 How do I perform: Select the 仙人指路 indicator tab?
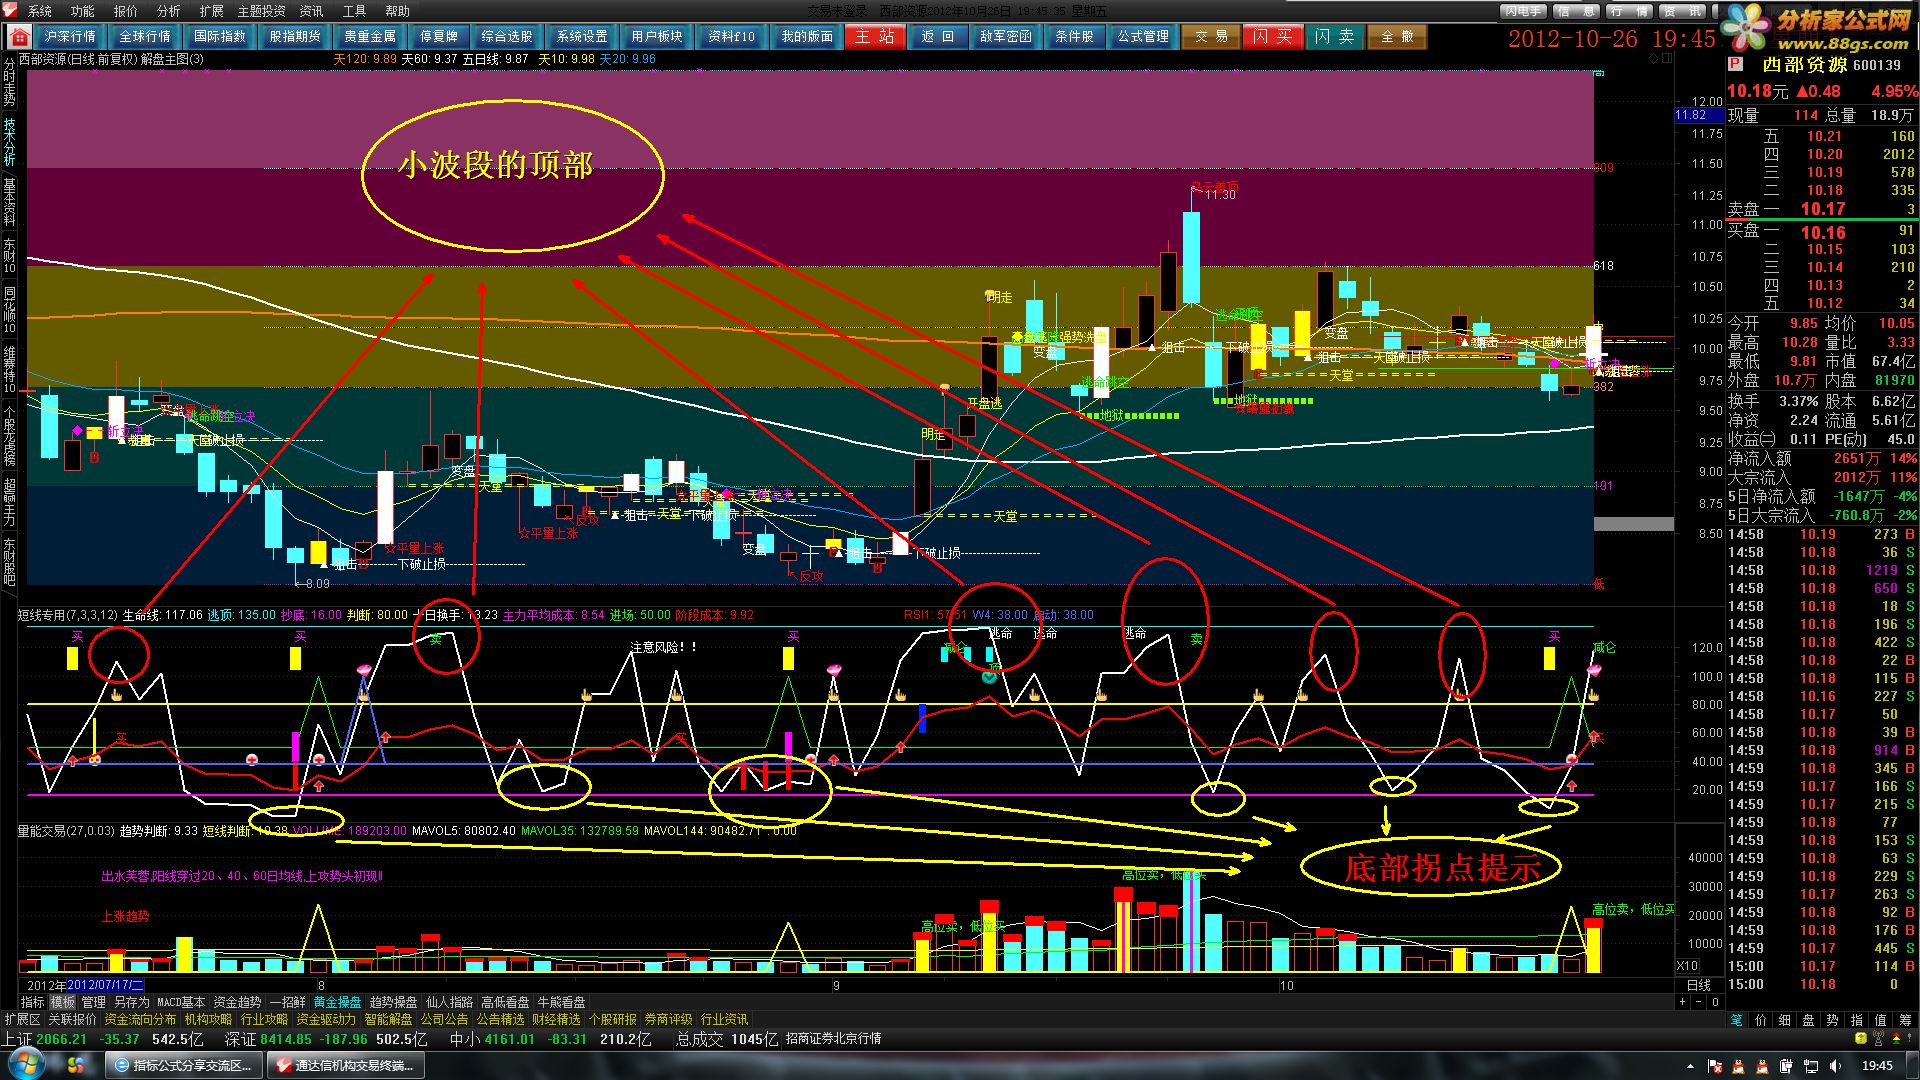[449, 1002]
